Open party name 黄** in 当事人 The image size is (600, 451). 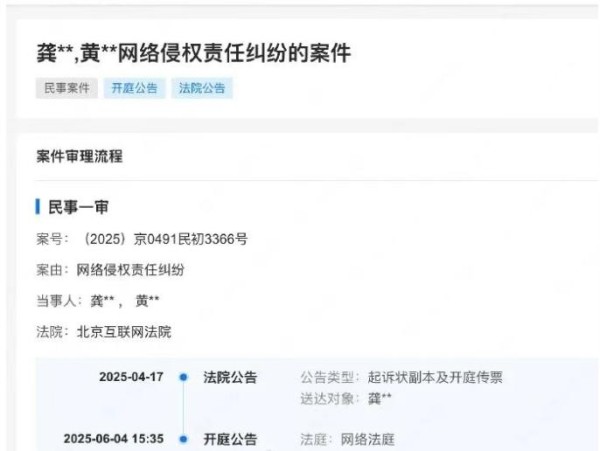click(147, 301)
